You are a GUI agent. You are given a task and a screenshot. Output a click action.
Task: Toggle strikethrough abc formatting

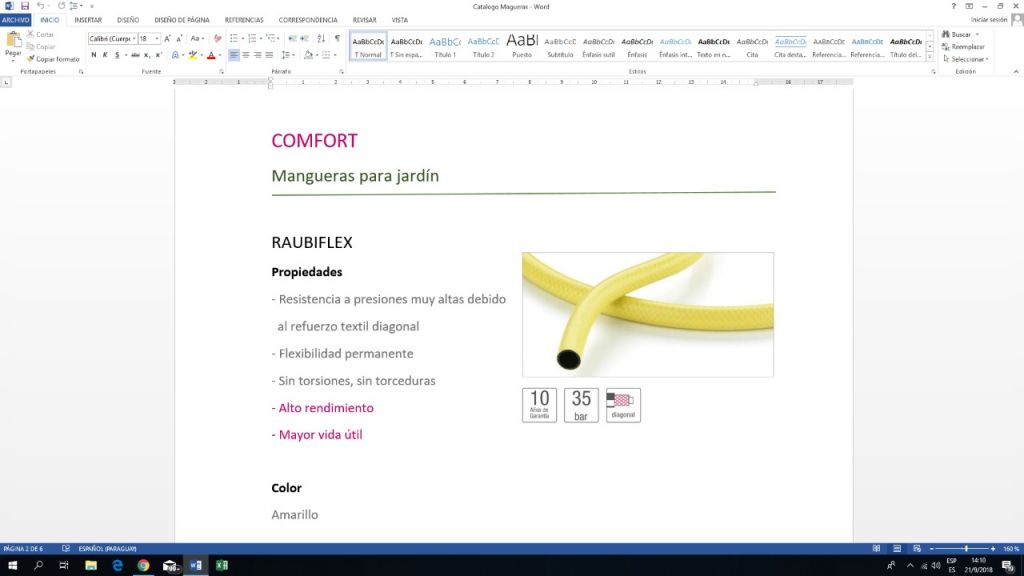point(135,55)
